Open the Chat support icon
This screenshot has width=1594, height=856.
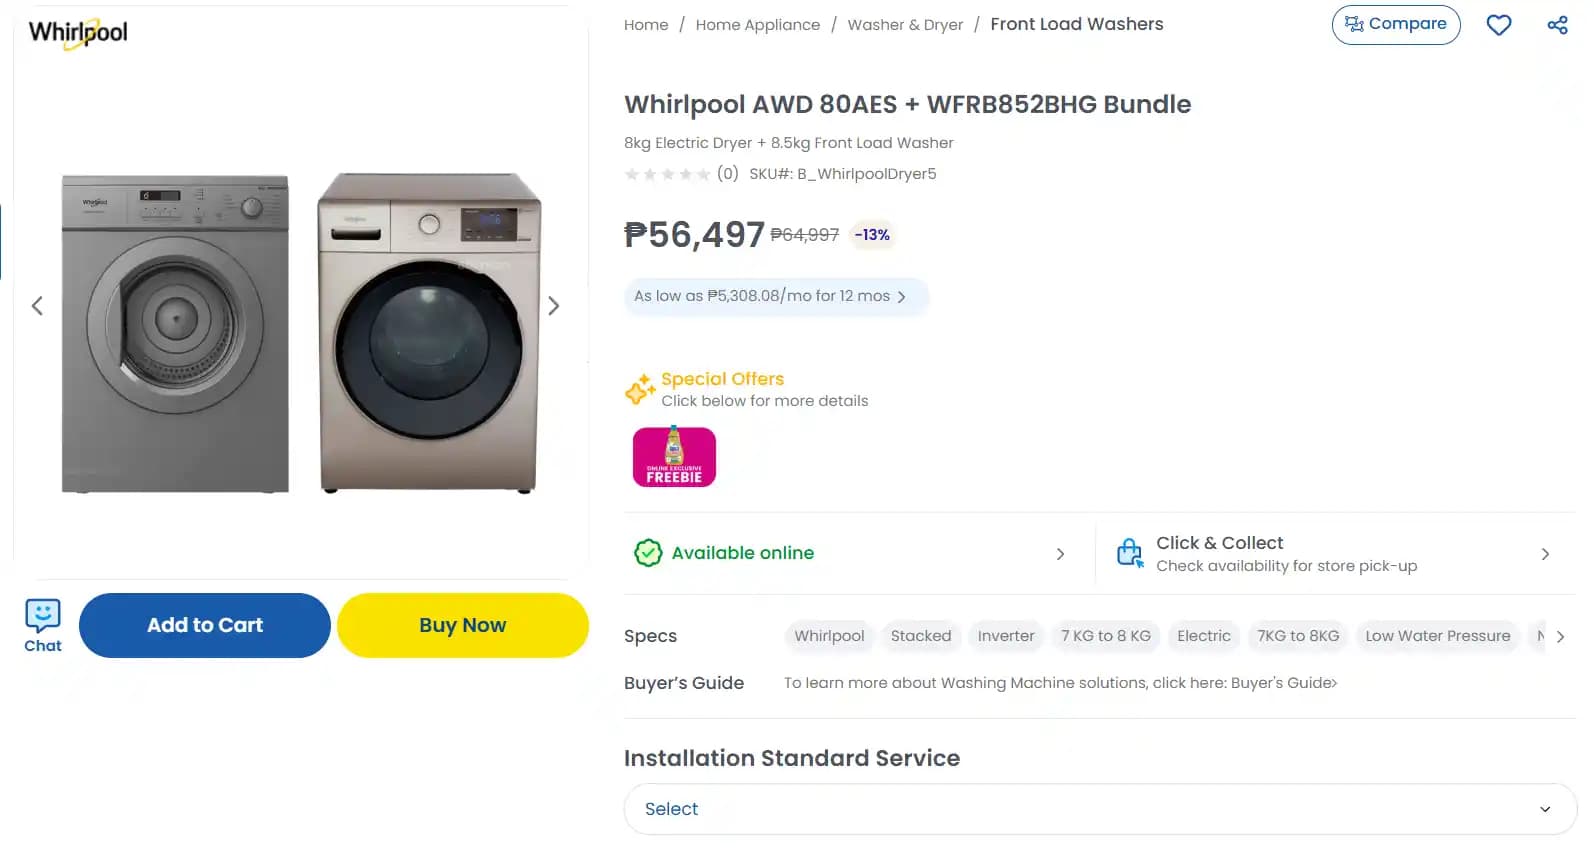coord(43,625)
